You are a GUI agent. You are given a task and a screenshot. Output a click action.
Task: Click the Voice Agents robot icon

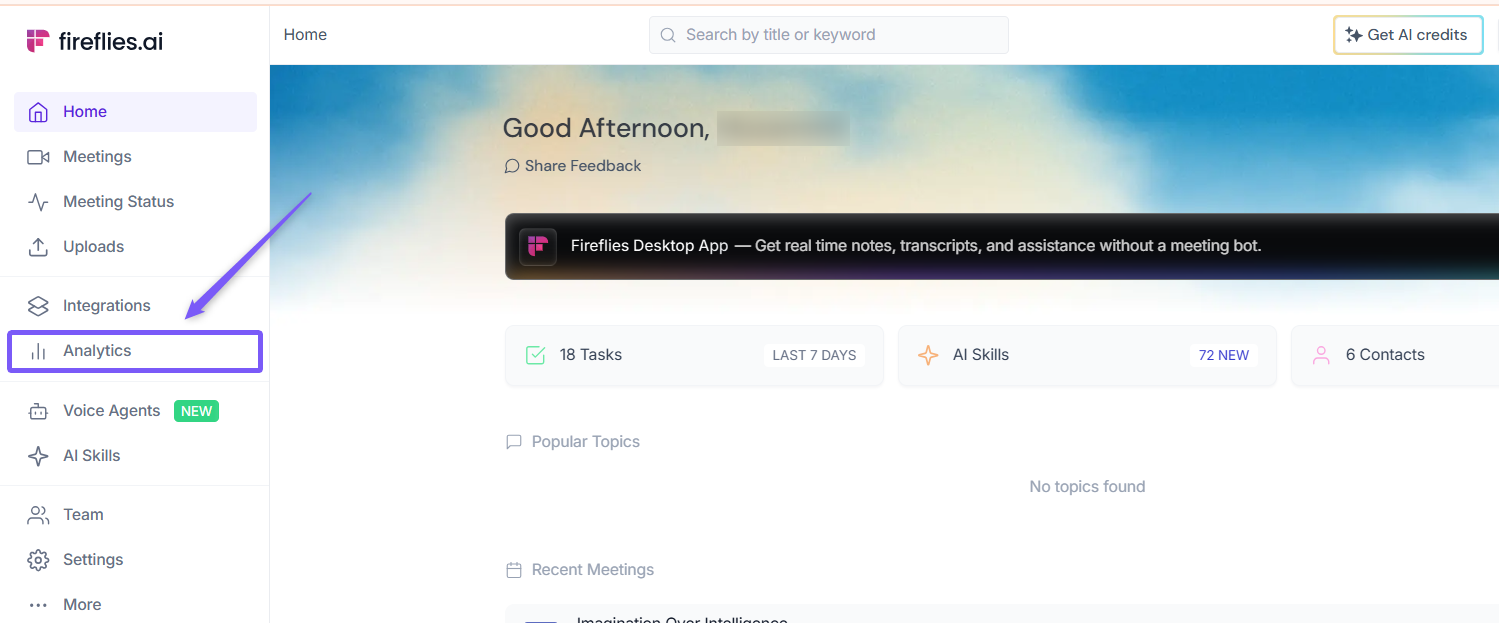[x=38, y=411]
